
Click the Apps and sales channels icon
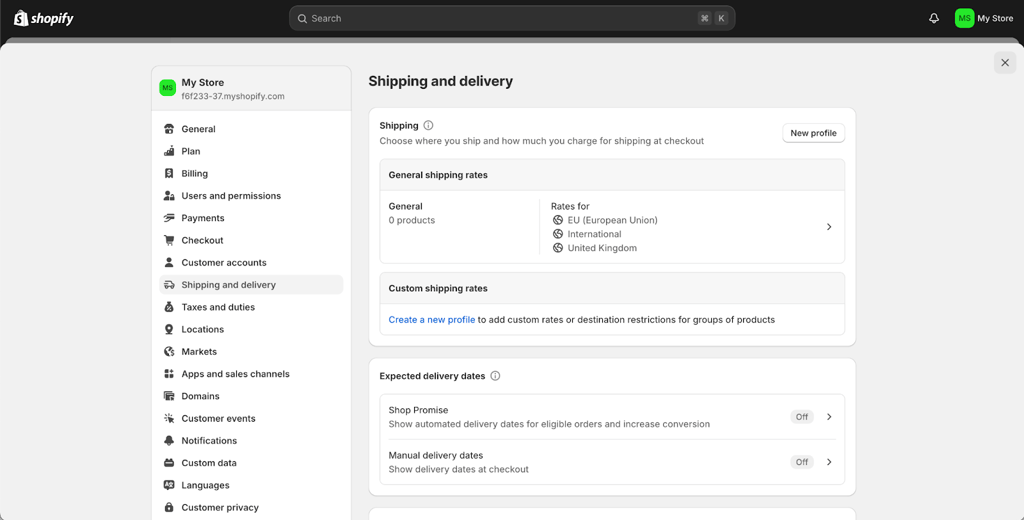[169, 373]
